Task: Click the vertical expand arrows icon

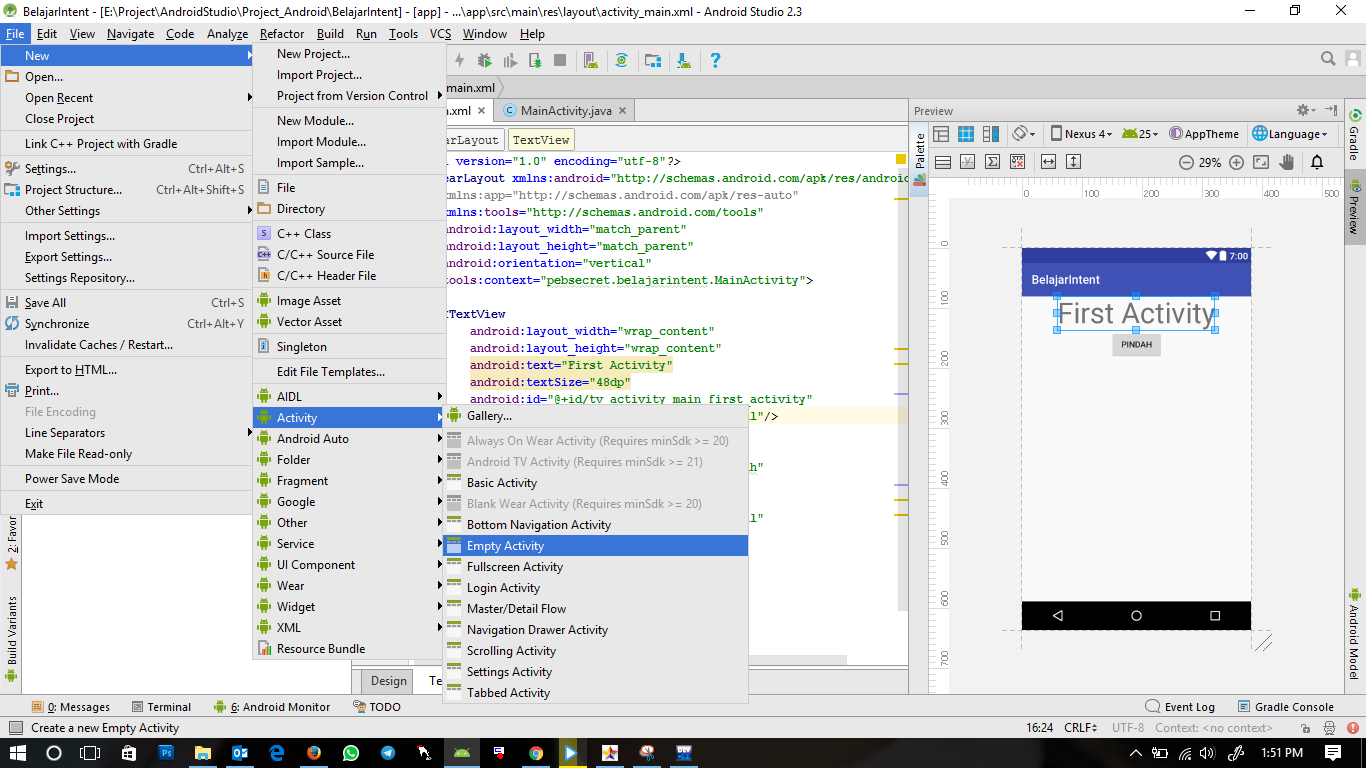Action: 1073,162
